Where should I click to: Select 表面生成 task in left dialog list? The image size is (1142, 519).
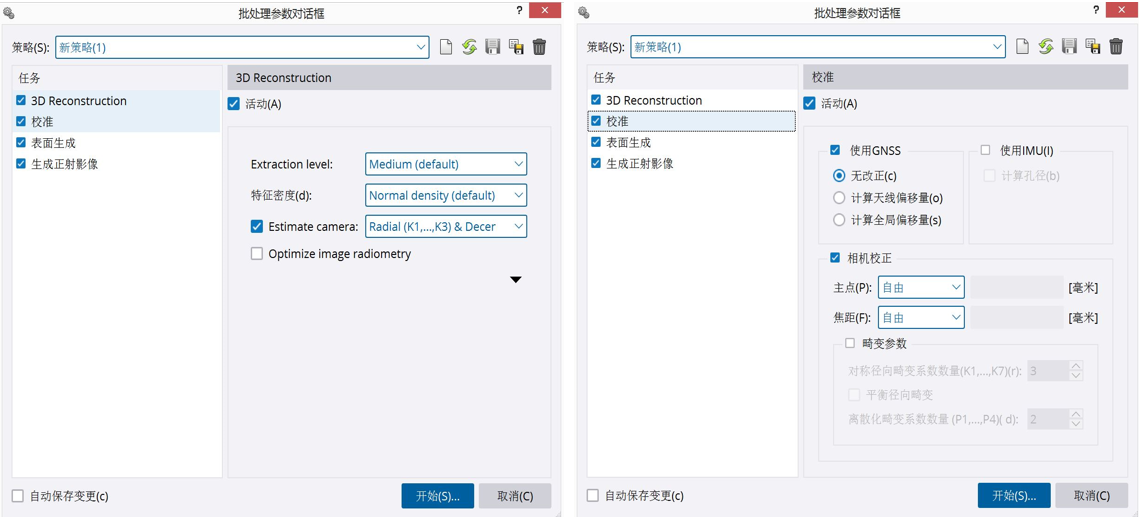pos(53,143)
